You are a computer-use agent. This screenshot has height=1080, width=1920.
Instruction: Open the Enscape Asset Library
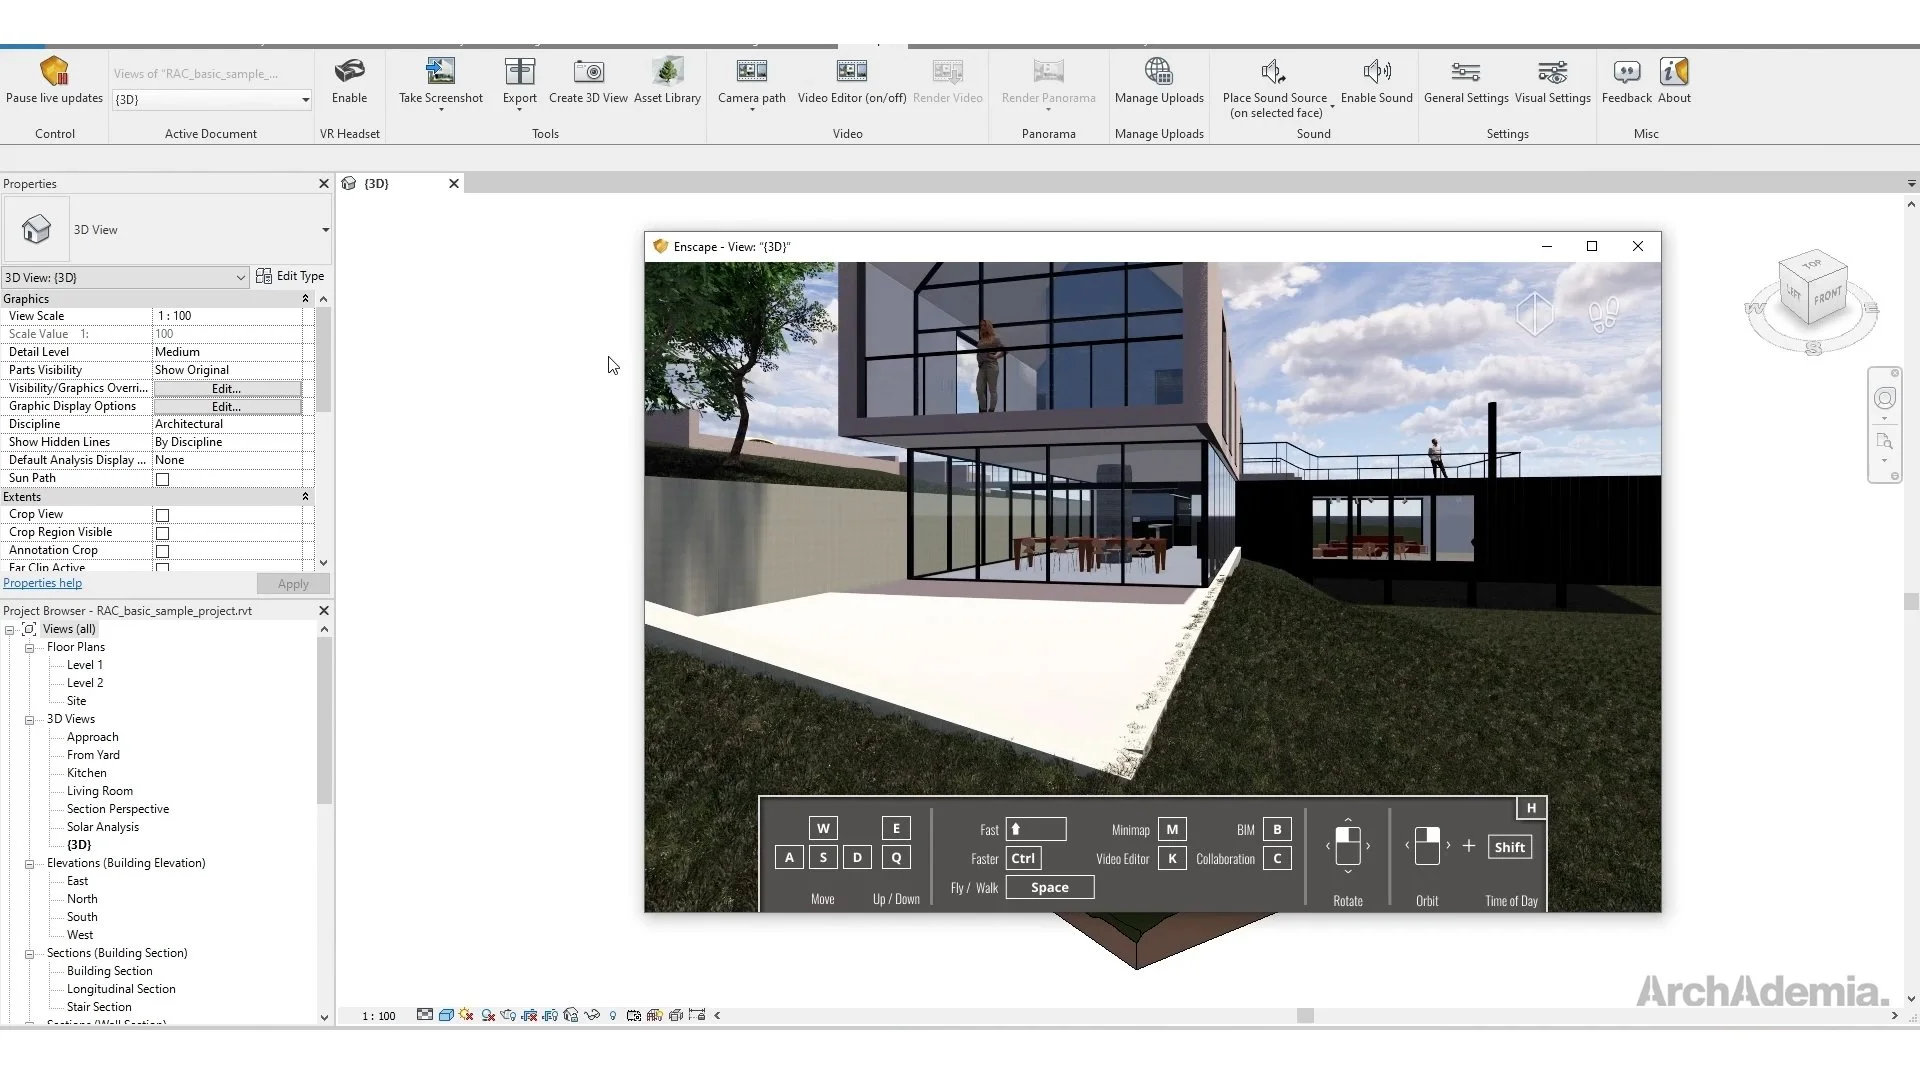coord(667,80)
